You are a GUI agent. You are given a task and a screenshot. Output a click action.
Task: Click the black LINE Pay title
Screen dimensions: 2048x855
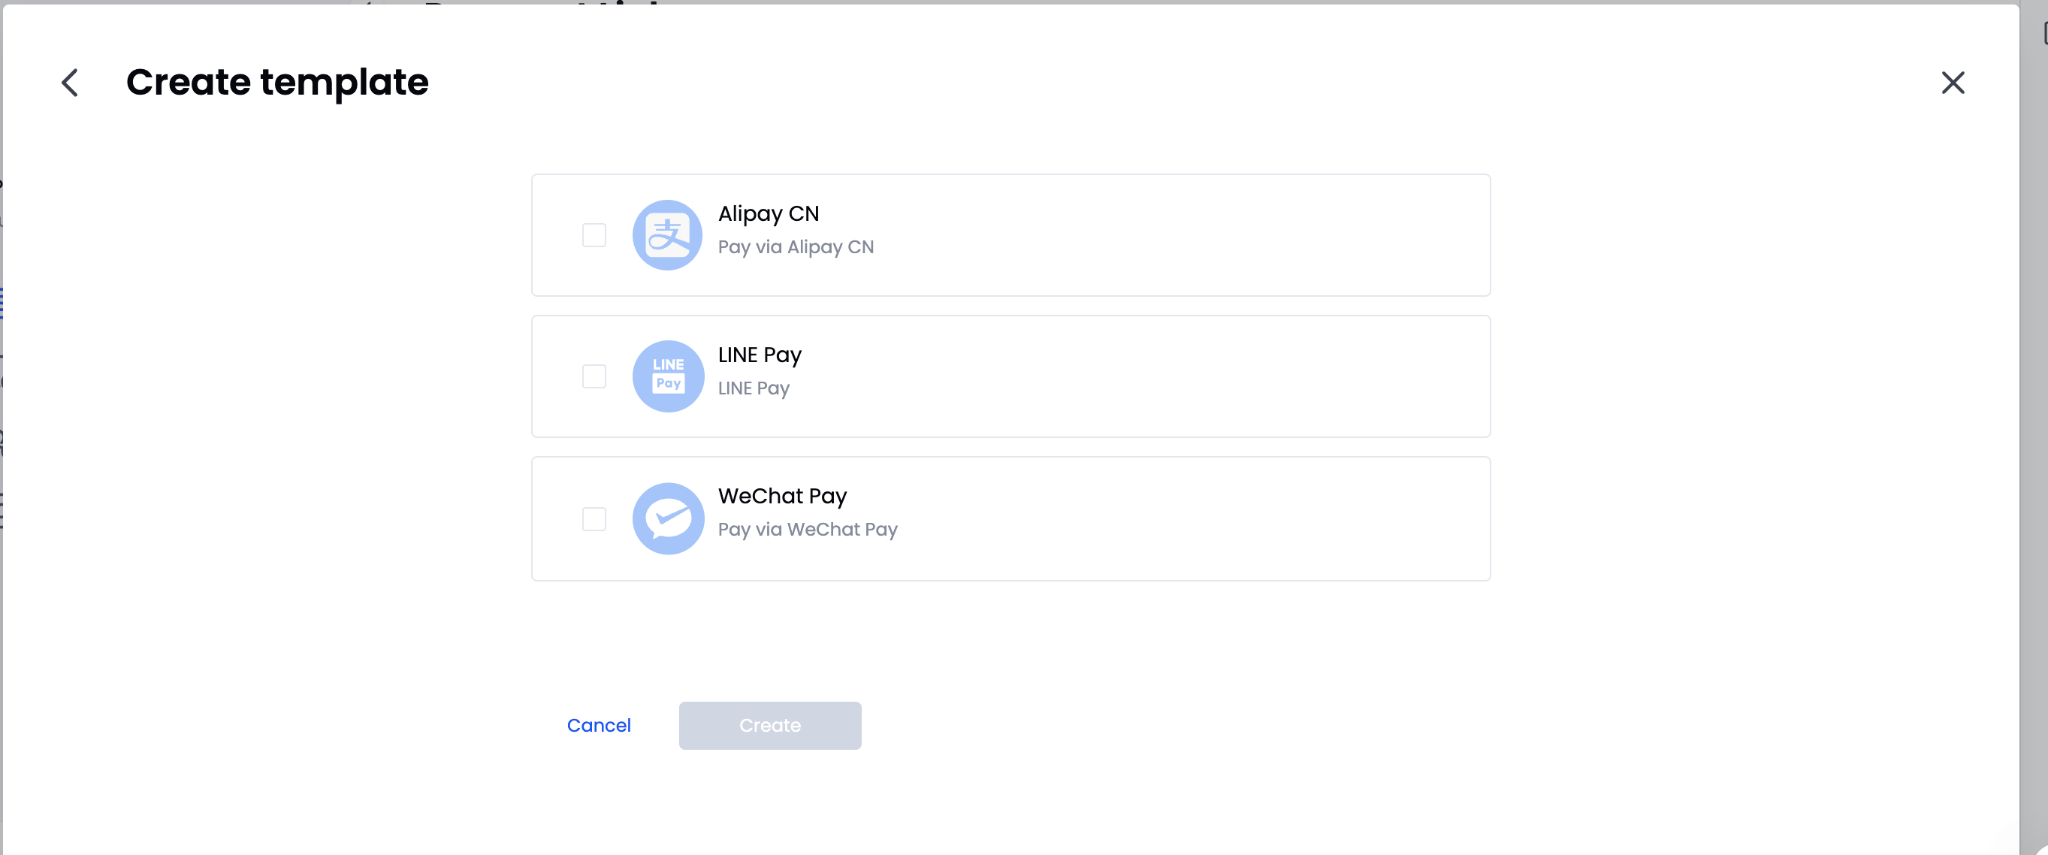point(760,355)
